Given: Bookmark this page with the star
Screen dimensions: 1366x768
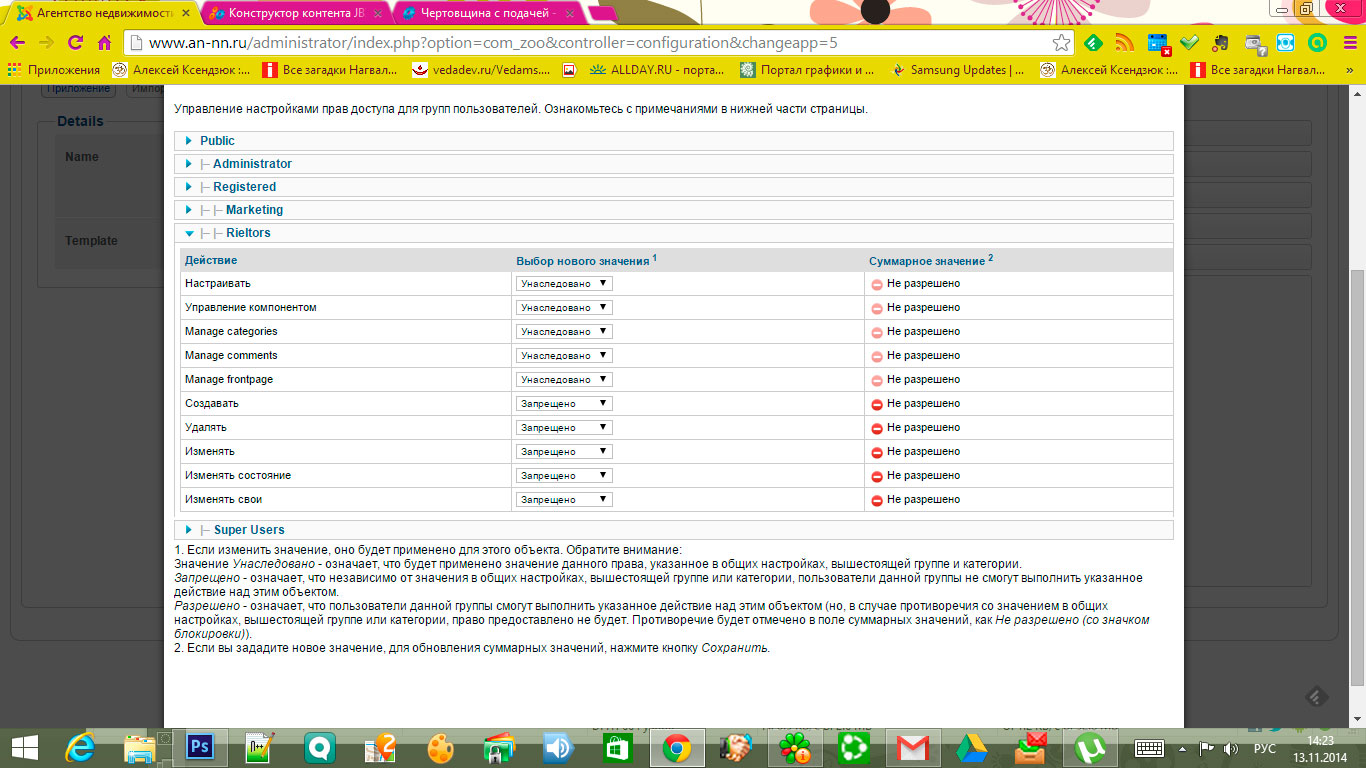Looking at the screenshot, I should (1061, 43).
